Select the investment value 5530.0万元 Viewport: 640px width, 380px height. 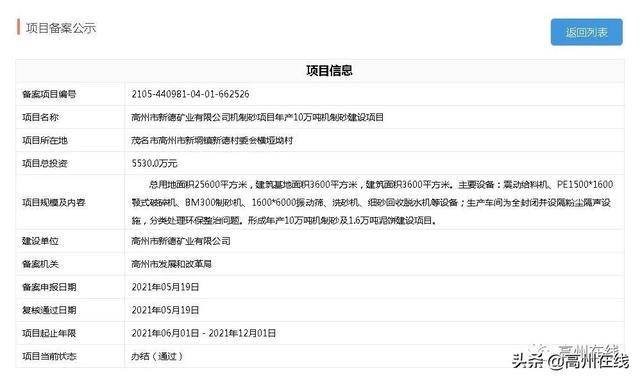[x=154, y=163]
